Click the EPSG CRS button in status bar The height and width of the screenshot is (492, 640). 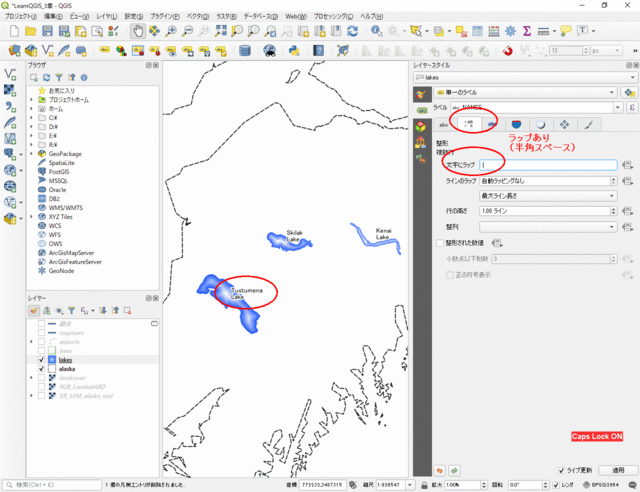click(600, 485)
